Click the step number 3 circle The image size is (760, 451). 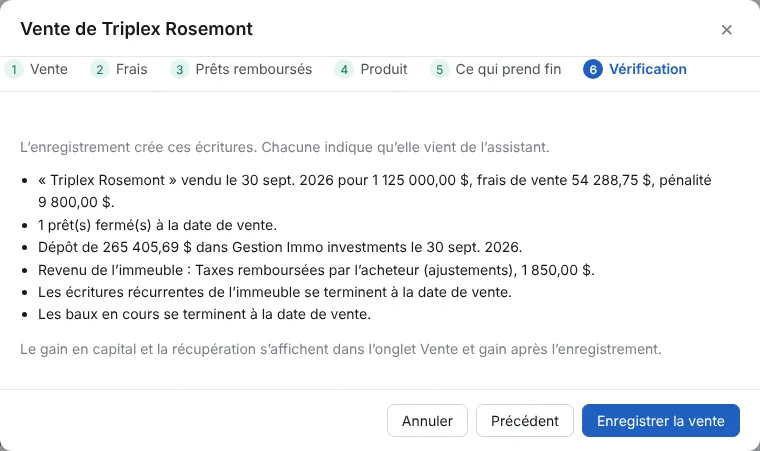[x=179, y=70]
